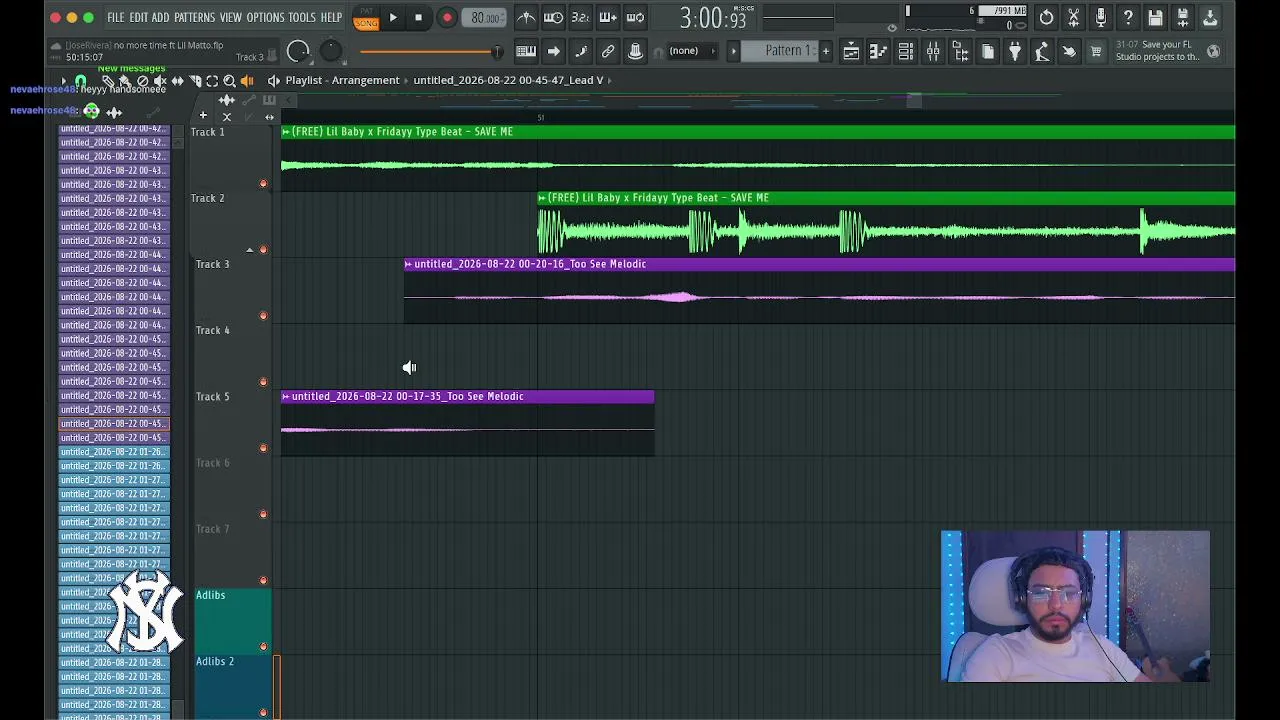Screen dimensions: 1280x720
Task: Mute Track 5 with its dot
Action: click(263, 448)
